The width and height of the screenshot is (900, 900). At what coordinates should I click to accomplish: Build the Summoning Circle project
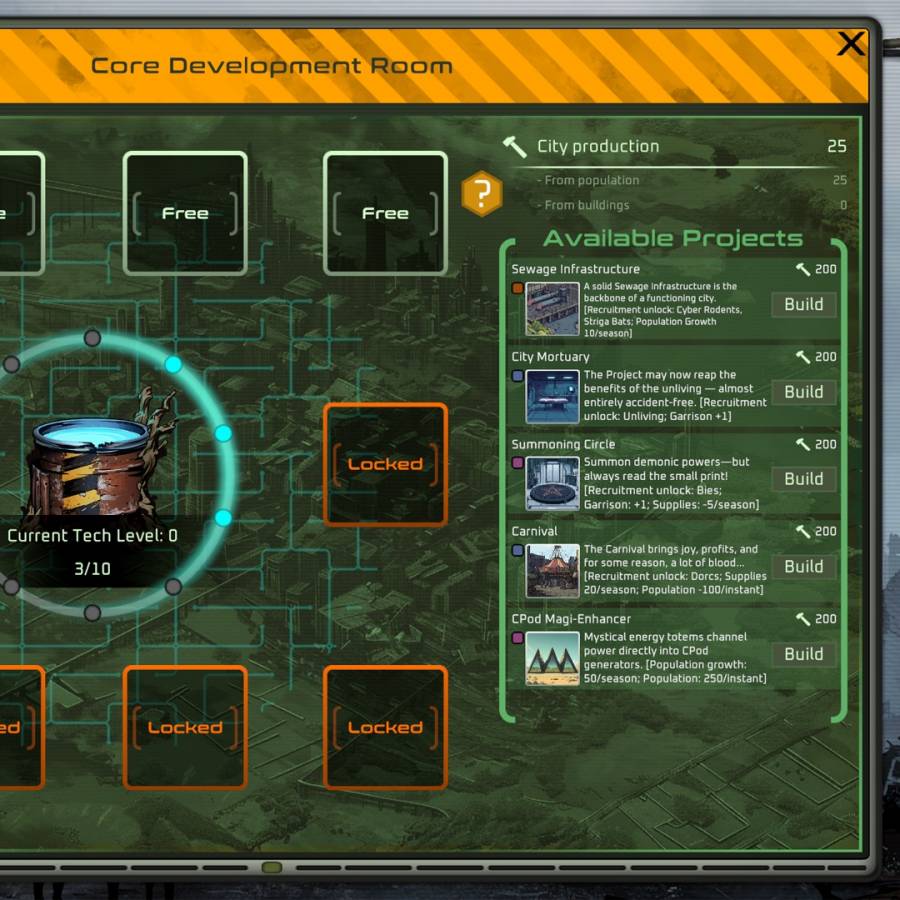pyautogui.click(x=804, y=479)
